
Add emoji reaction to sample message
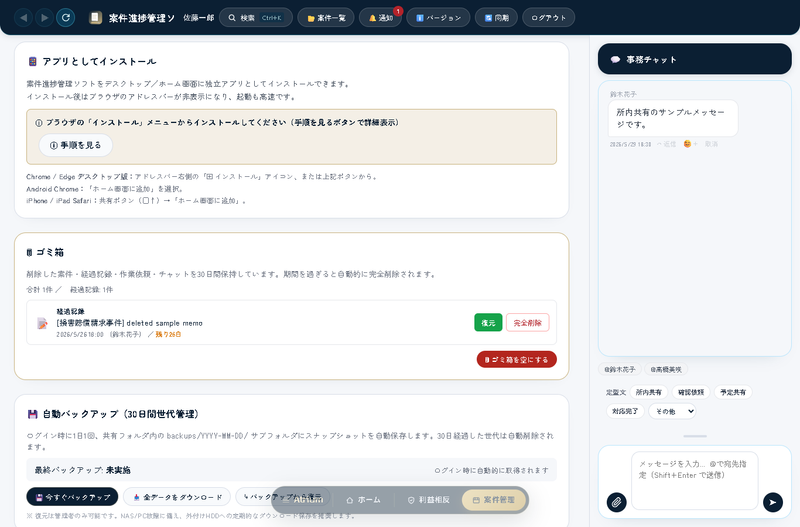tap(690, 144)
